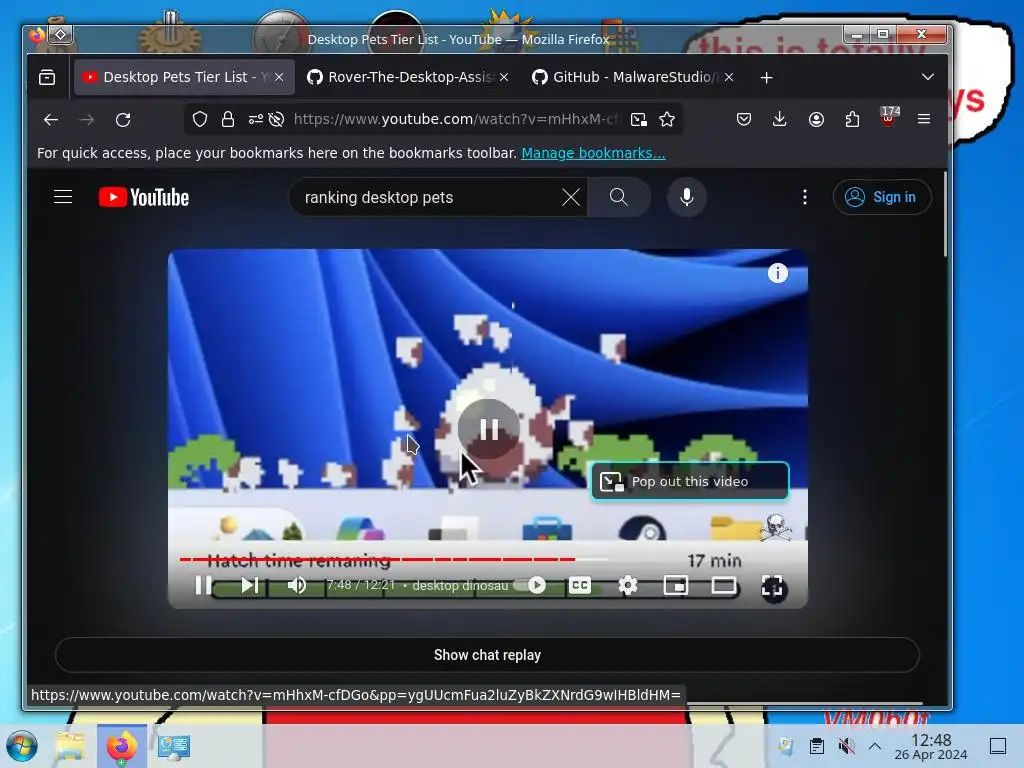This screenshot has height=768, width=1024.
Task: Switch to miniplayer mode
Action: pyautogui.click(x=675, y=585)
